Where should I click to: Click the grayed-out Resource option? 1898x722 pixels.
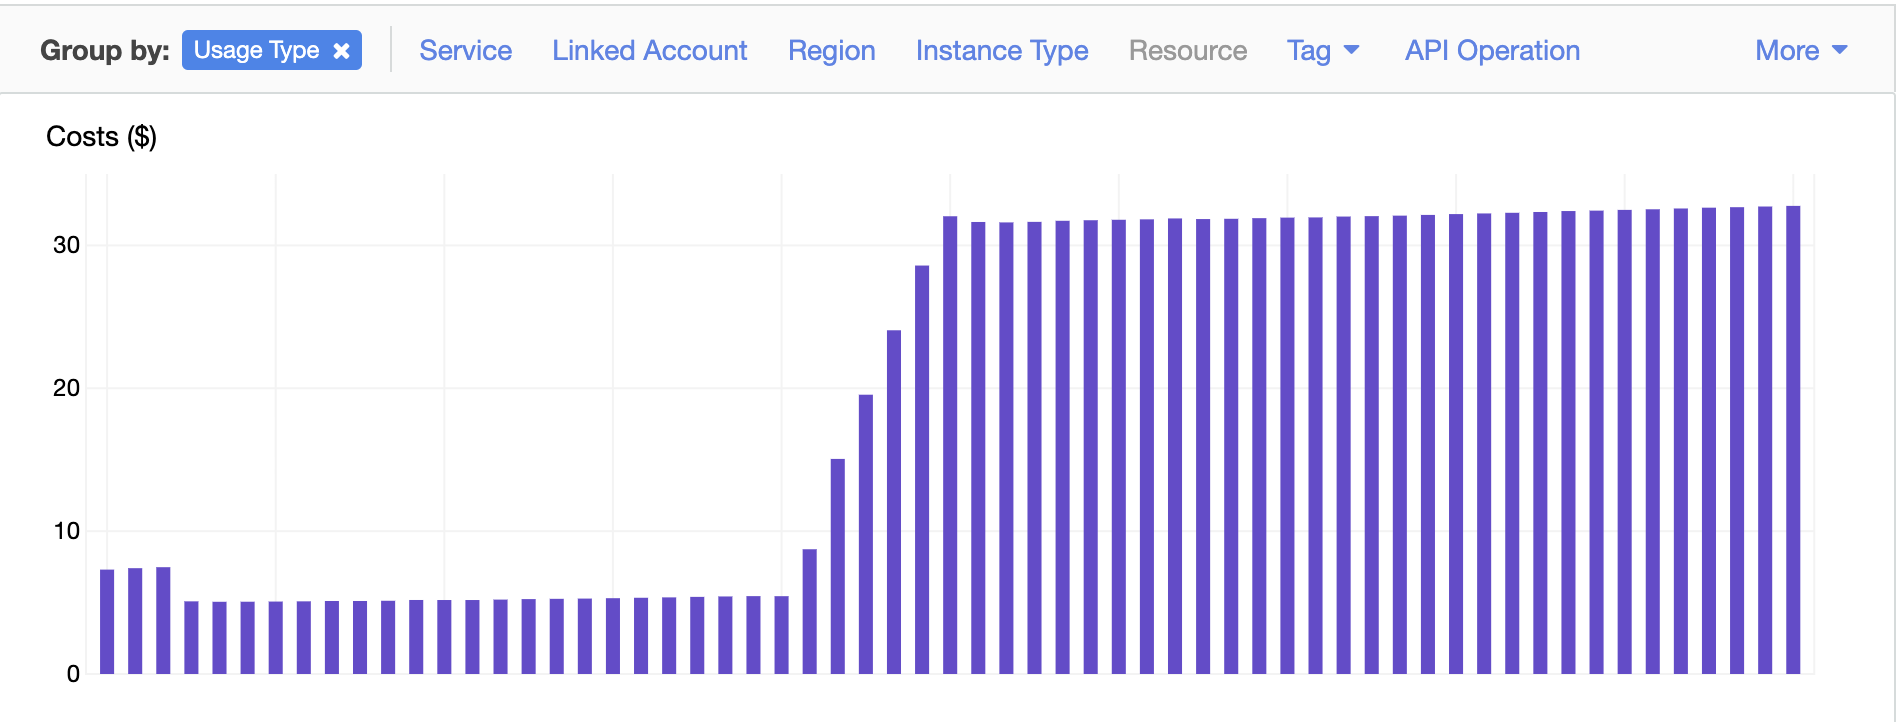[x=1188, y=51]
